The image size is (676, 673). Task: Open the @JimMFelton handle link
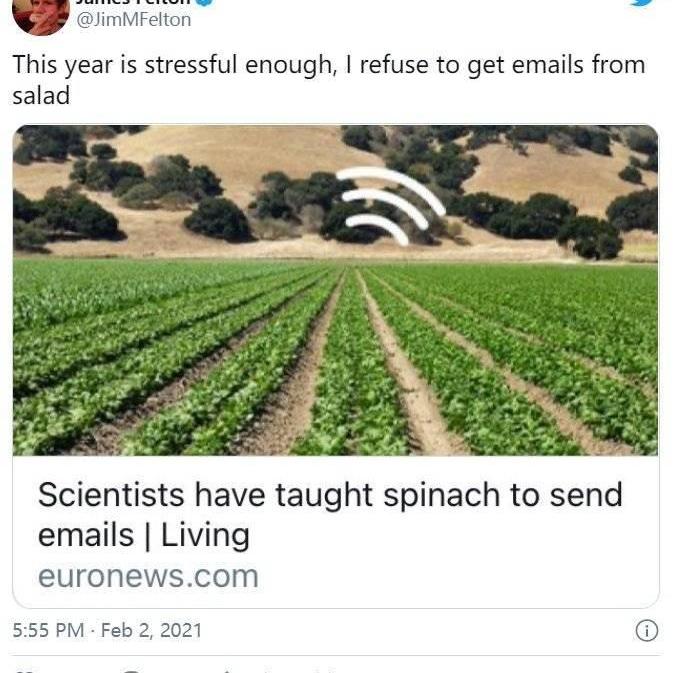click(134, 20)
